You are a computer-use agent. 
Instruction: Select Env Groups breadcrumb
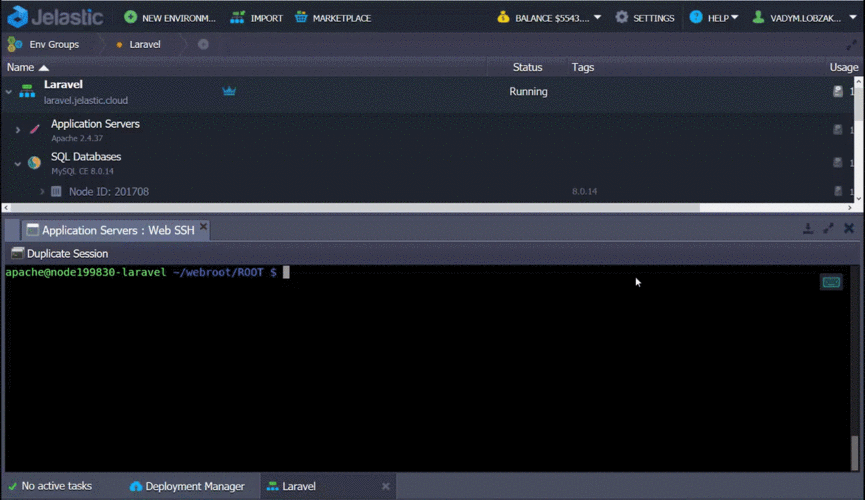click(44, 44)
